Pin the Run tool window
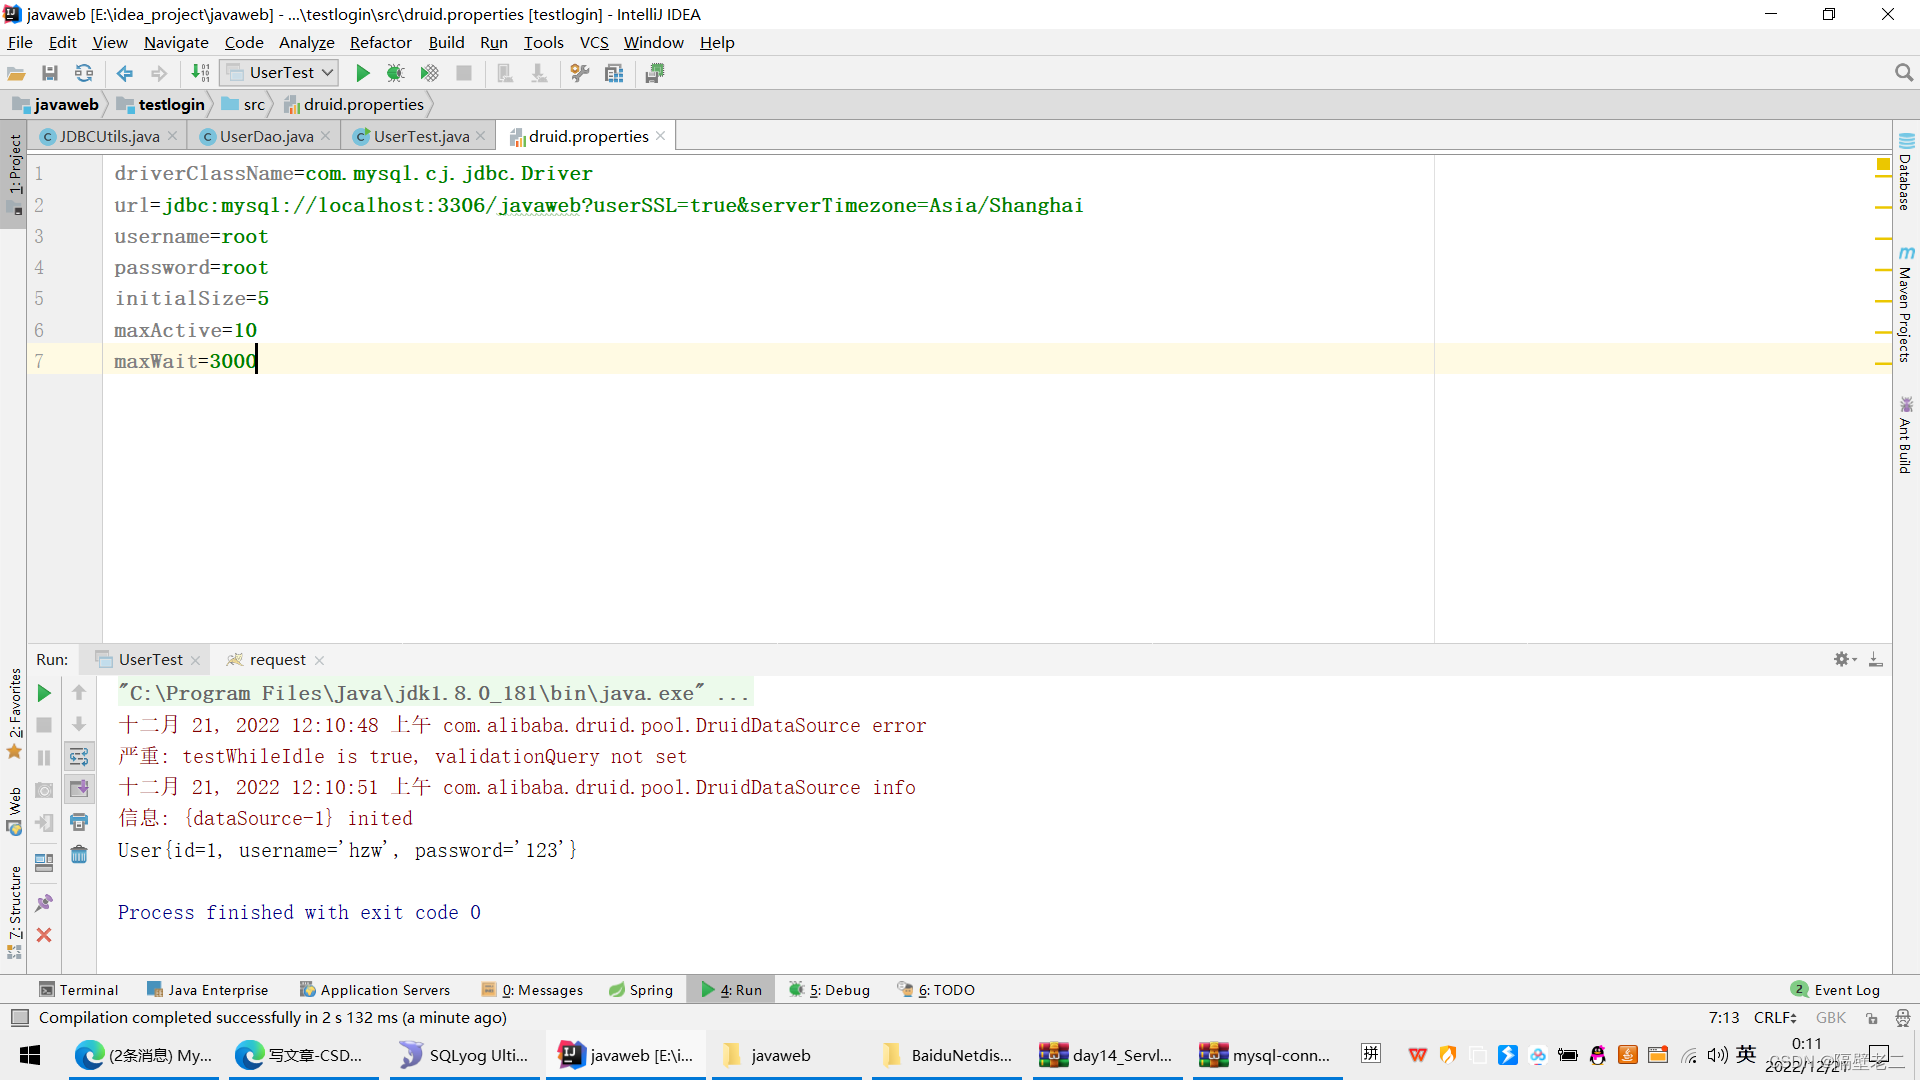This screenshot has width=1920, height=1080. coord(43,902)
